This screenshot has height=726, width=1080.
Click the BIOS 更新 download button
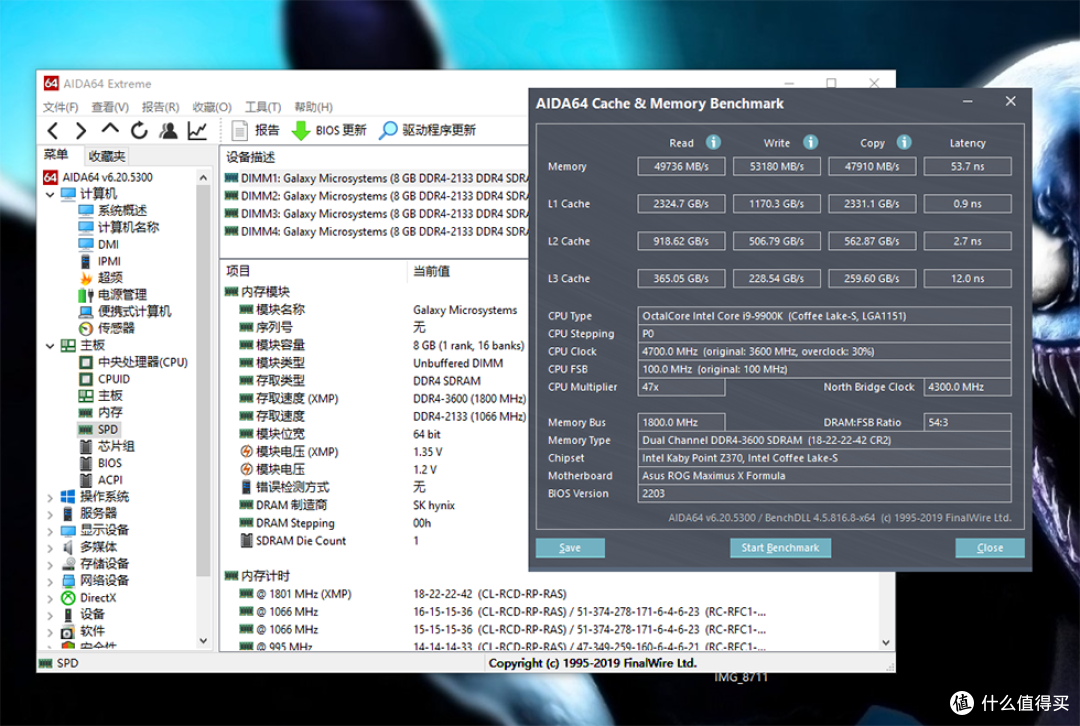(329, 130)
